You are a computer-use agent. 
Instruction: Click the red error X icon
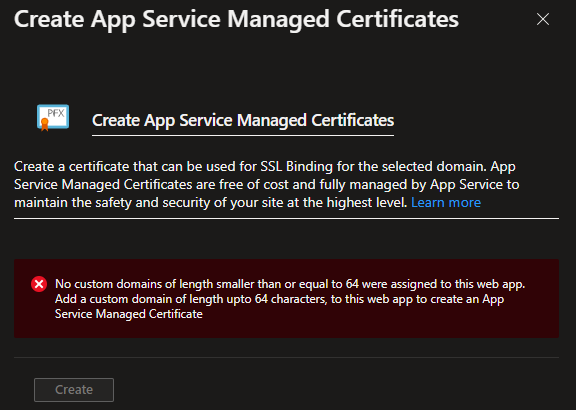[39, 284]
